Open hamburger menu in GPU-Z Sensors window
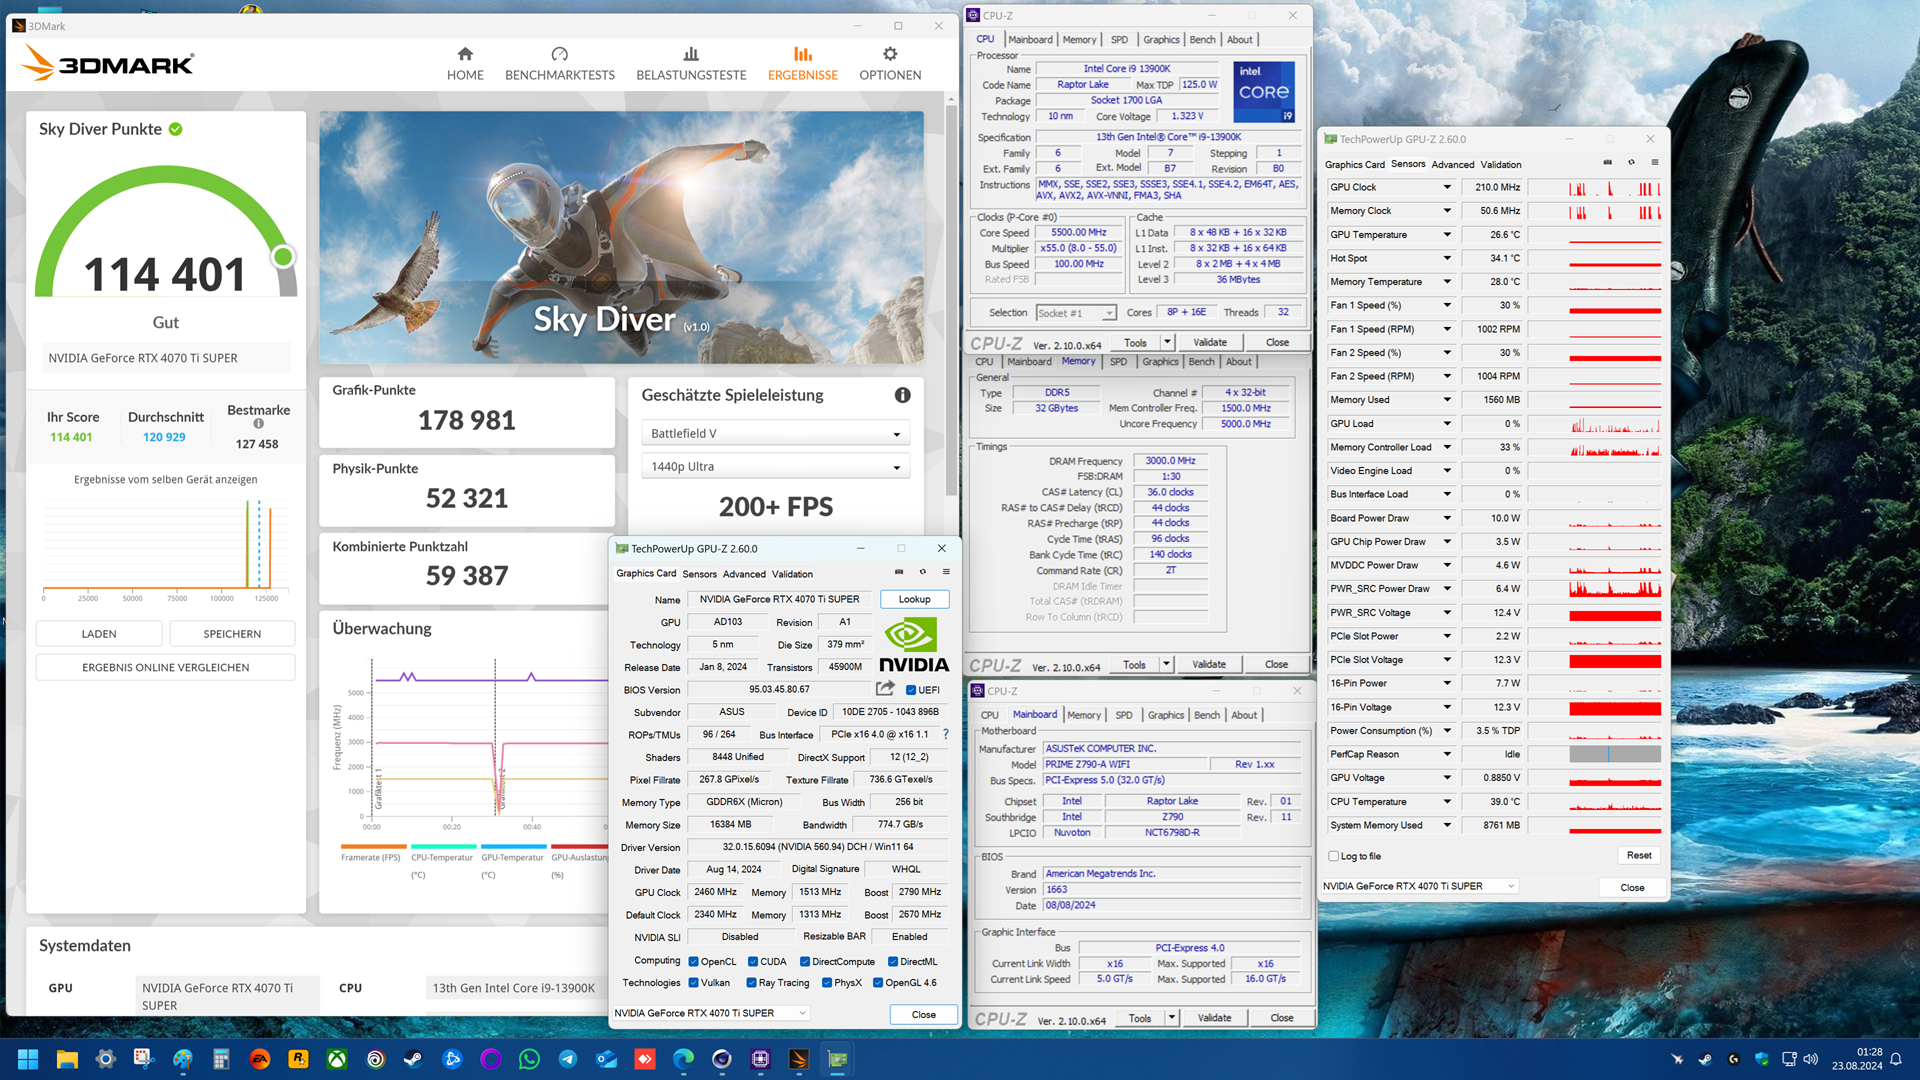This screenshot has width=1920, height=1080. (1655, 163)
